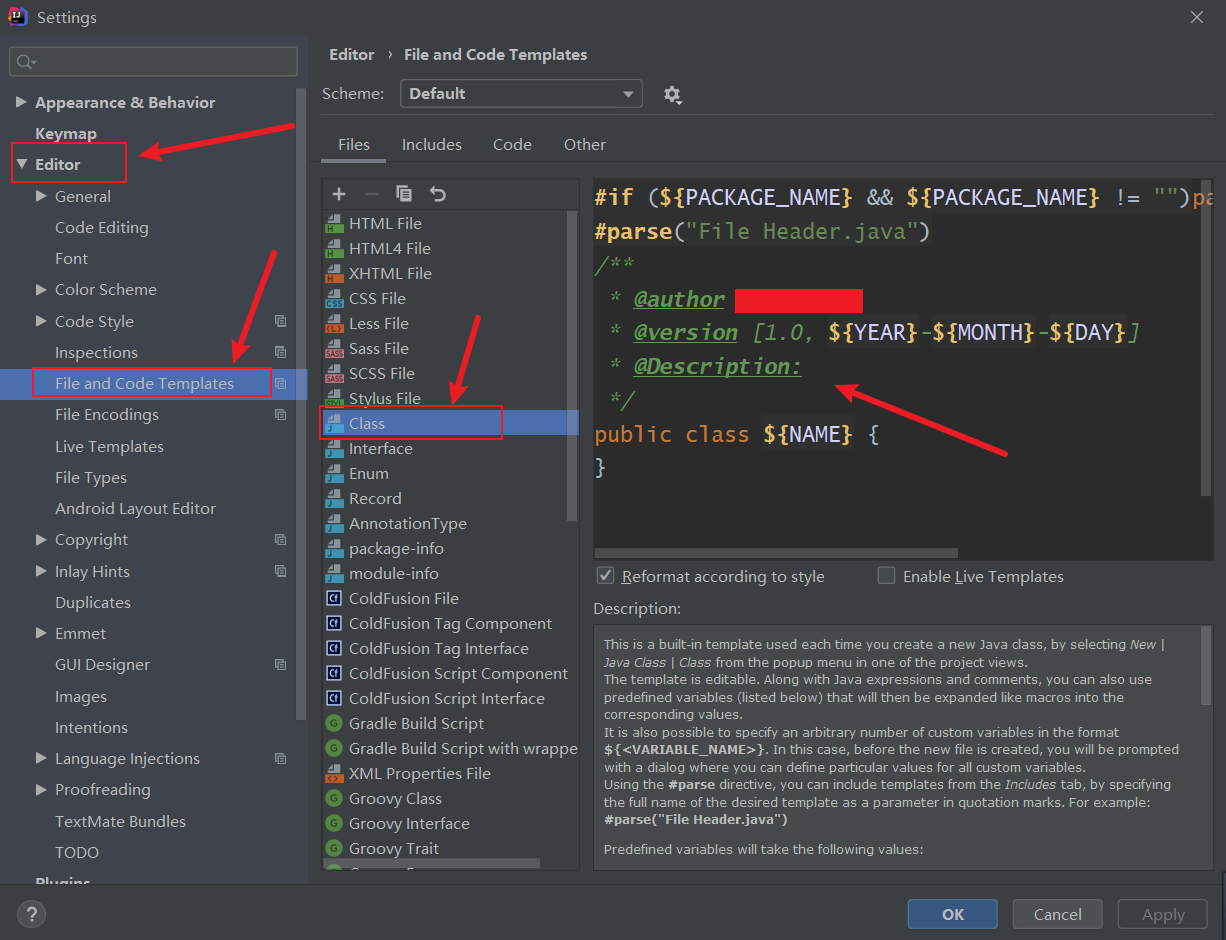Select the Enum template icon

pos(335,474)
